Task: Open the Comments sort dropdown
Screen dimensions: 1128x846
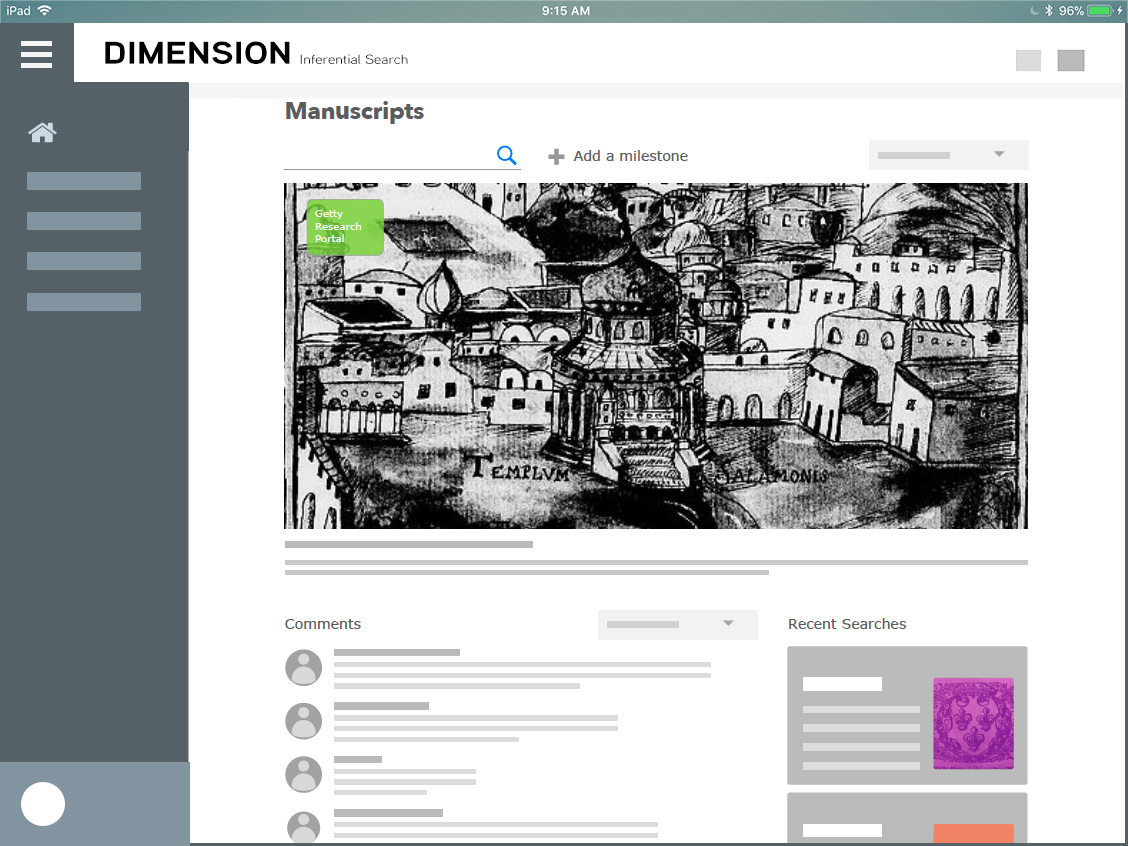Action: tap(677, 624)
